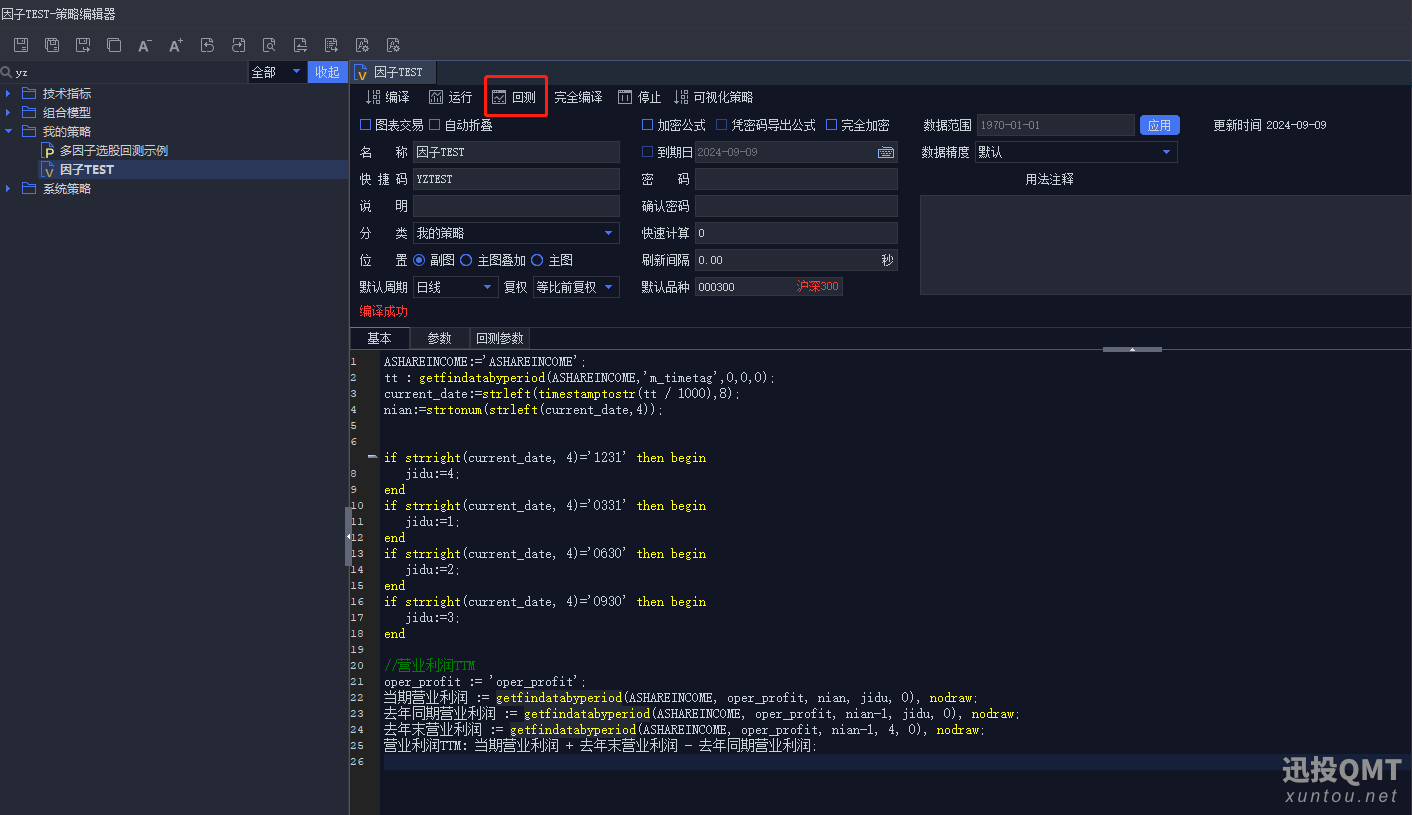The height and width of the screenshot is (815, 1412).
Task: Click the 确认密码 field
Action: pos(796,206)
